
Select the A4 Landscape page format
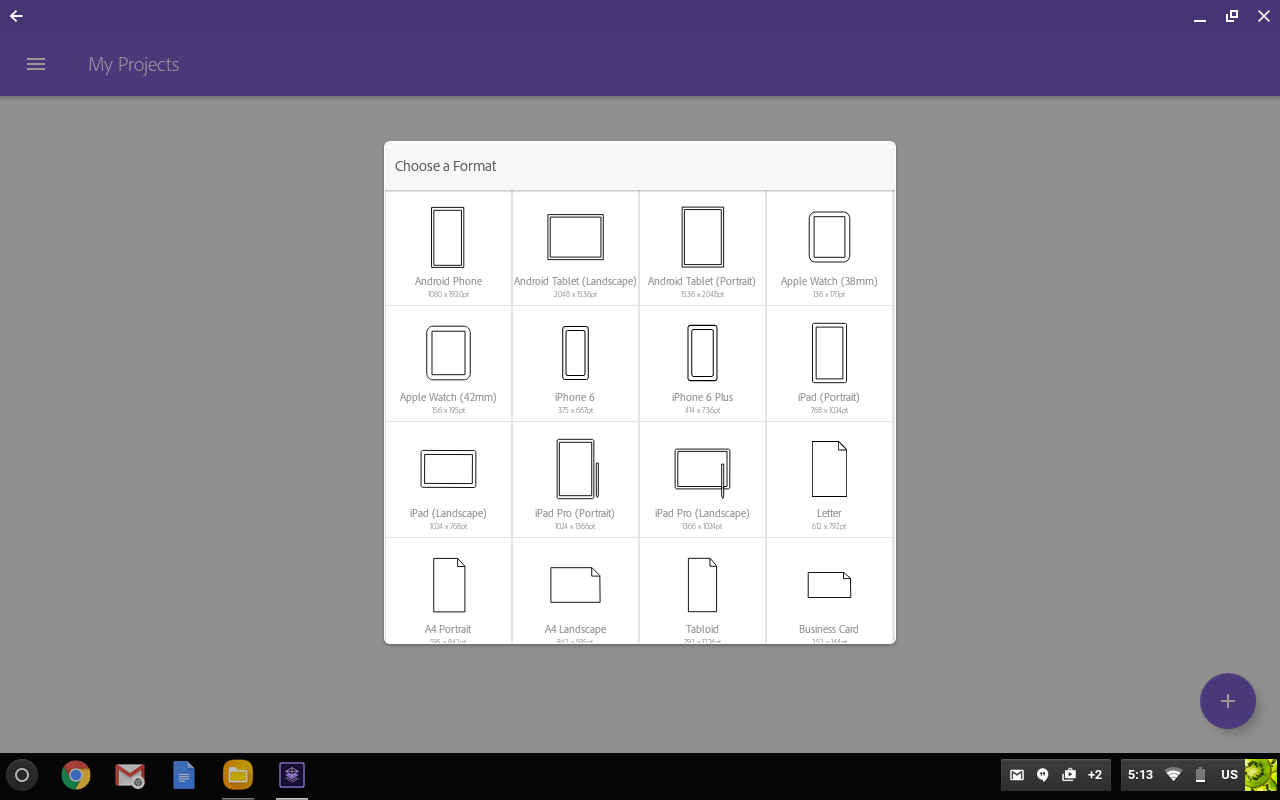(x=575, y=586)
